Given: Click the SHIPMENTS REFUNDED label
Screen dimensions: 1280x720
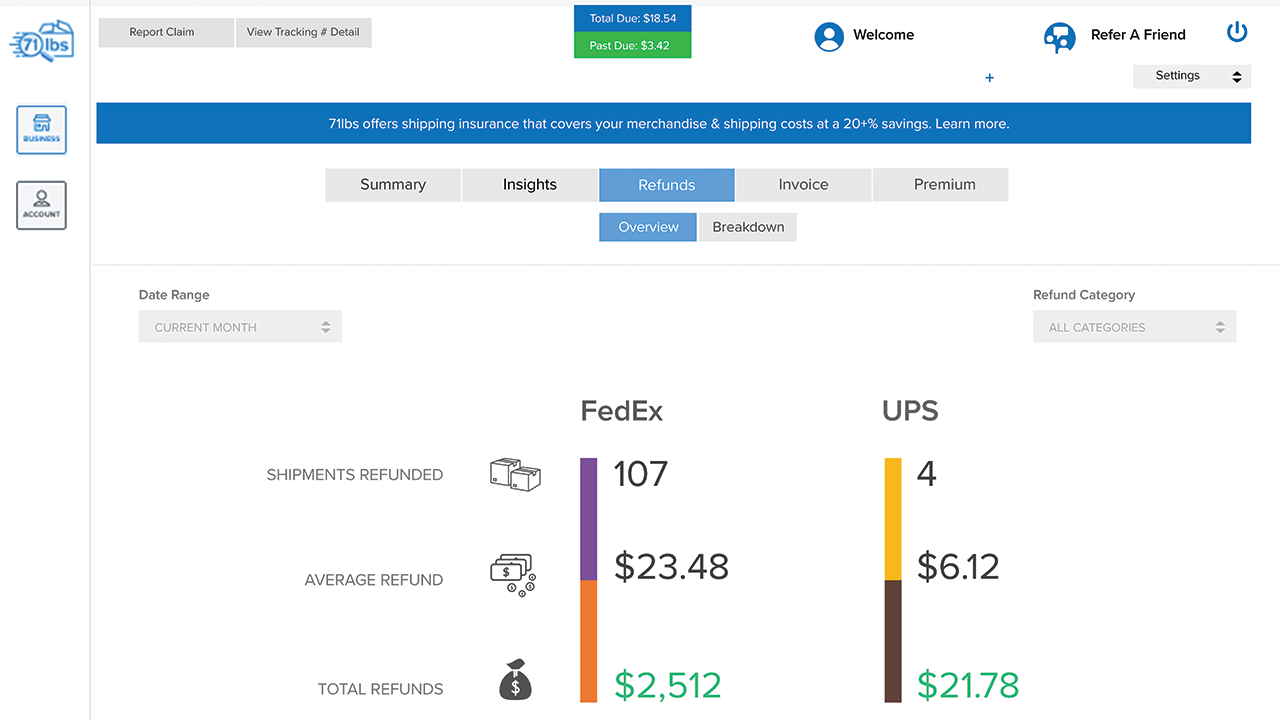Looking at the screenshot, I should pyautogui.click(x=355, y=475).
